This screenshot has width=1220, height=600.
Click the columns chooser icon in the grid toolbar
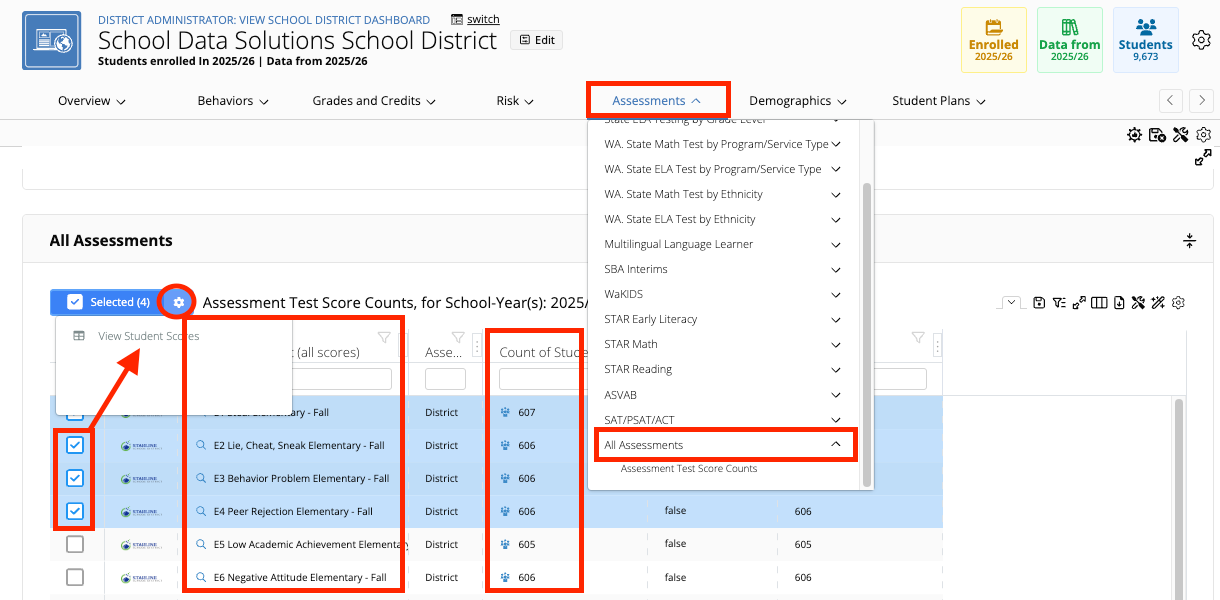pos(1099,303)
